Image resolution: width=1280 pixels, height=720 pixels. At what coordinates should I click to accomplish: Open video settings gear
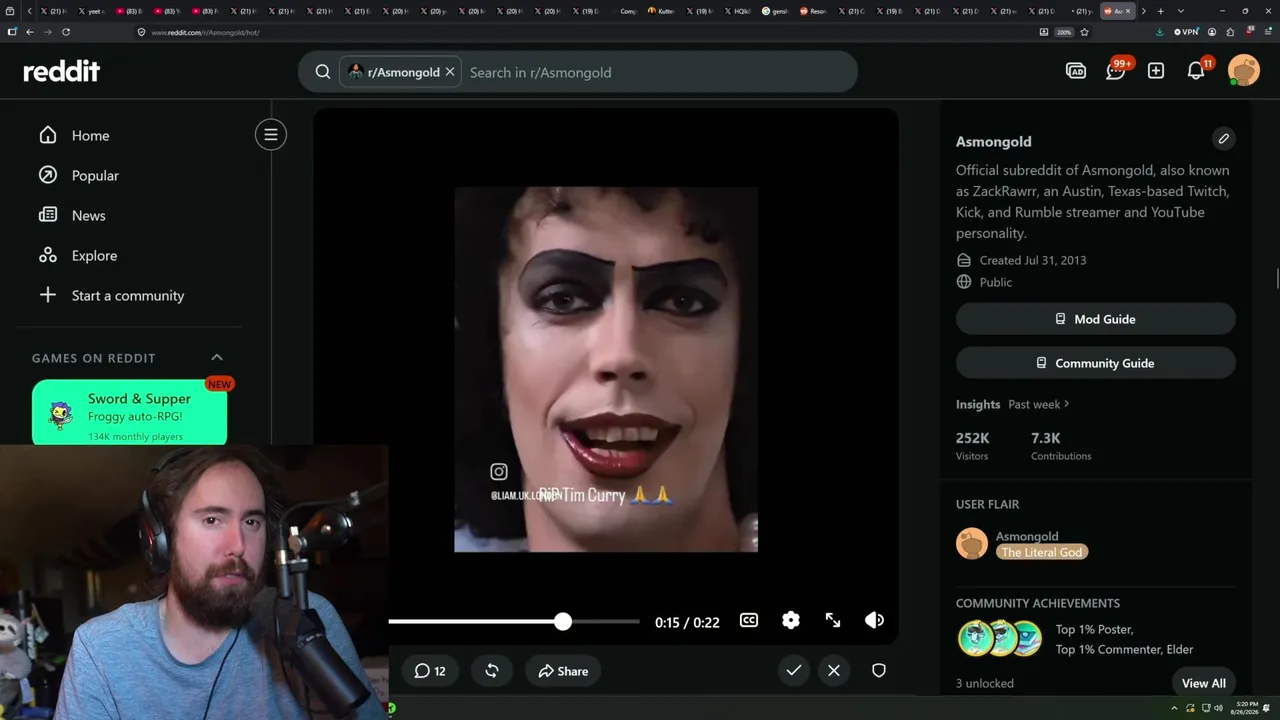tap(791, 621)
